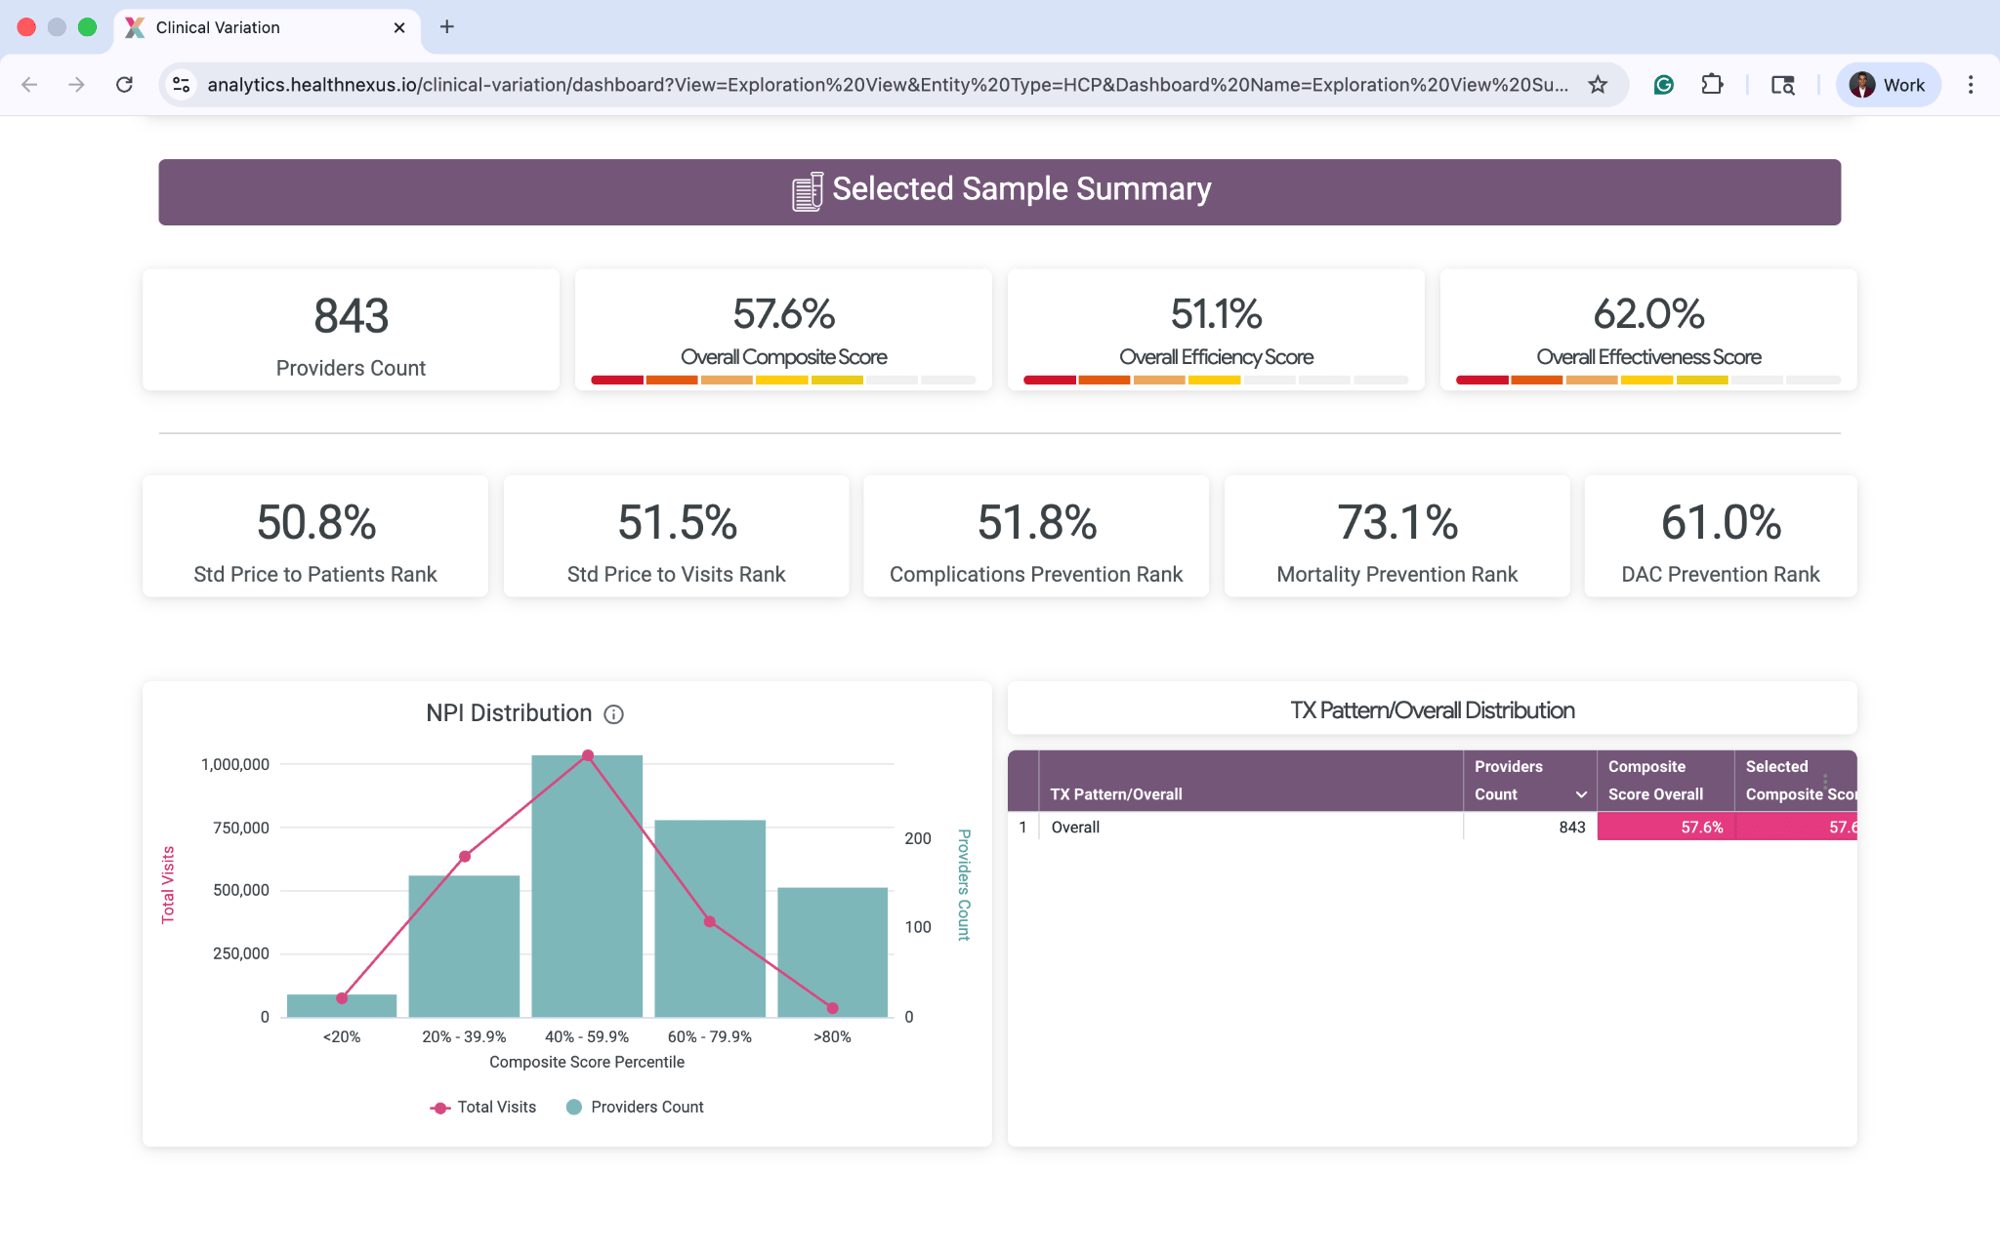Screen dimensions: 2000x1254
Task: Click the NPI Distribution info icon
Action: [x=614, y=714]
